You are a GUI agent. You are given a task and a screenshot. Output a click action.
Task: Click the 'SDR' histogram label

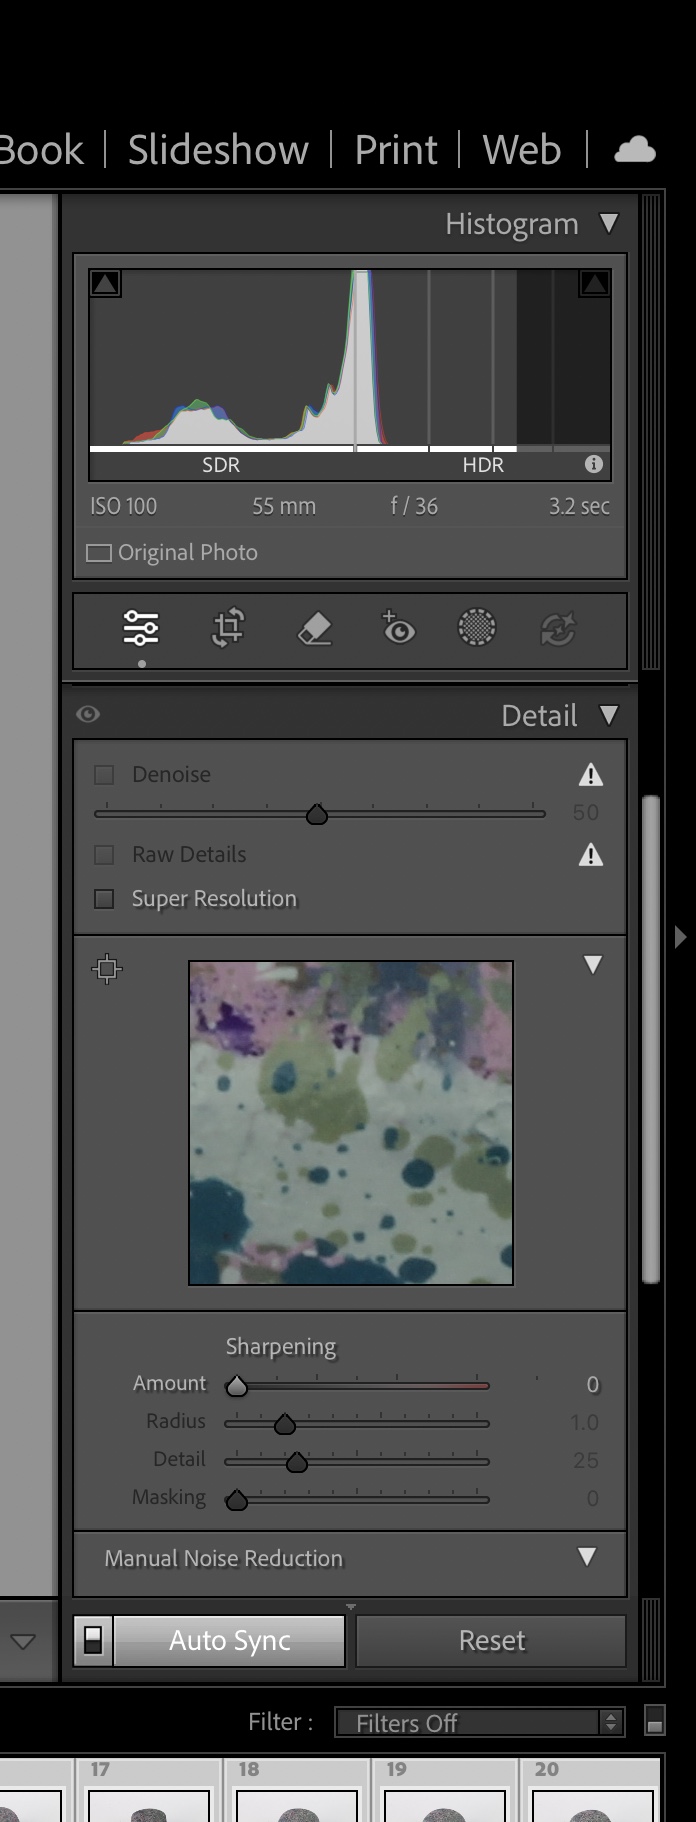tap(221, 465)
